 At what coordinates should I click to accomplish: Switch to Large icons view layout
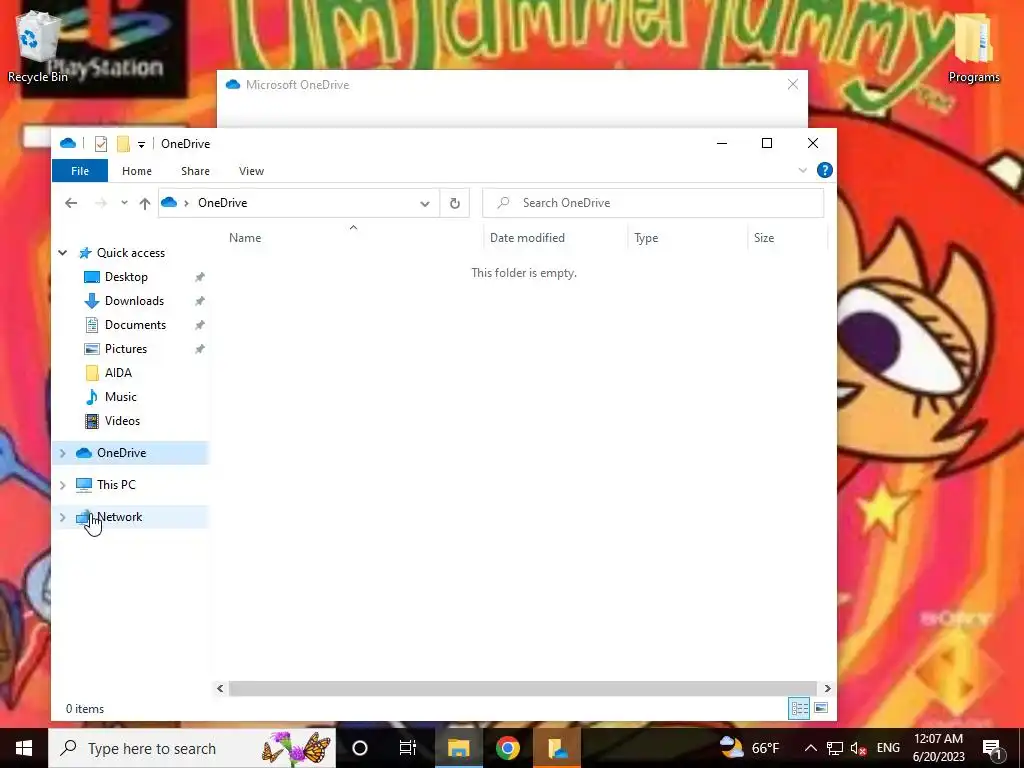(822, 709)
